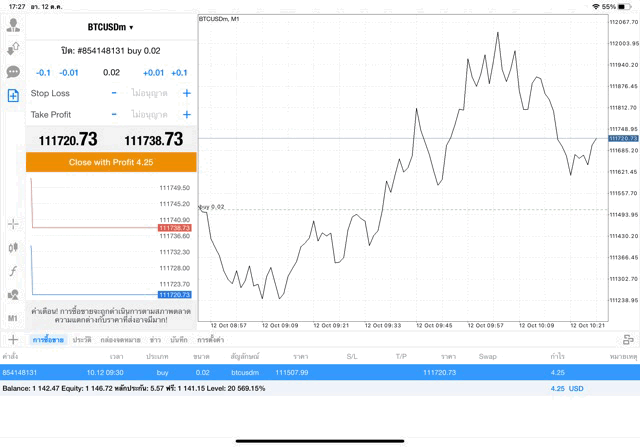This screenshot has height=447, width=640.
Task: Click the Take Profit input field
Action: (150, 115)
